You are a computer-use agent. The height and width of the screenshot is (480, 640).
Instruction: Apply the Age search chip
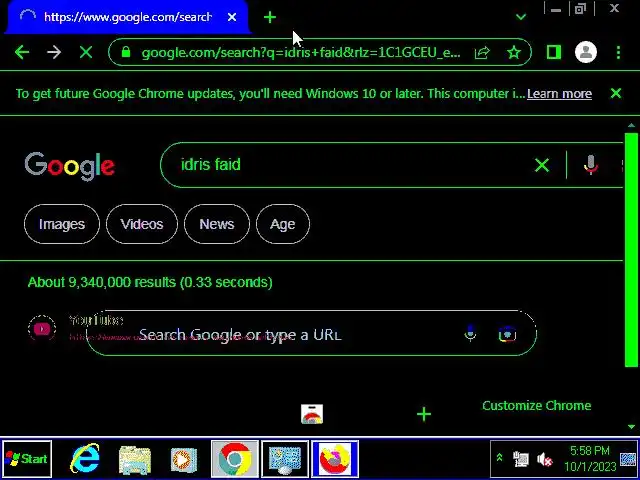282,224
